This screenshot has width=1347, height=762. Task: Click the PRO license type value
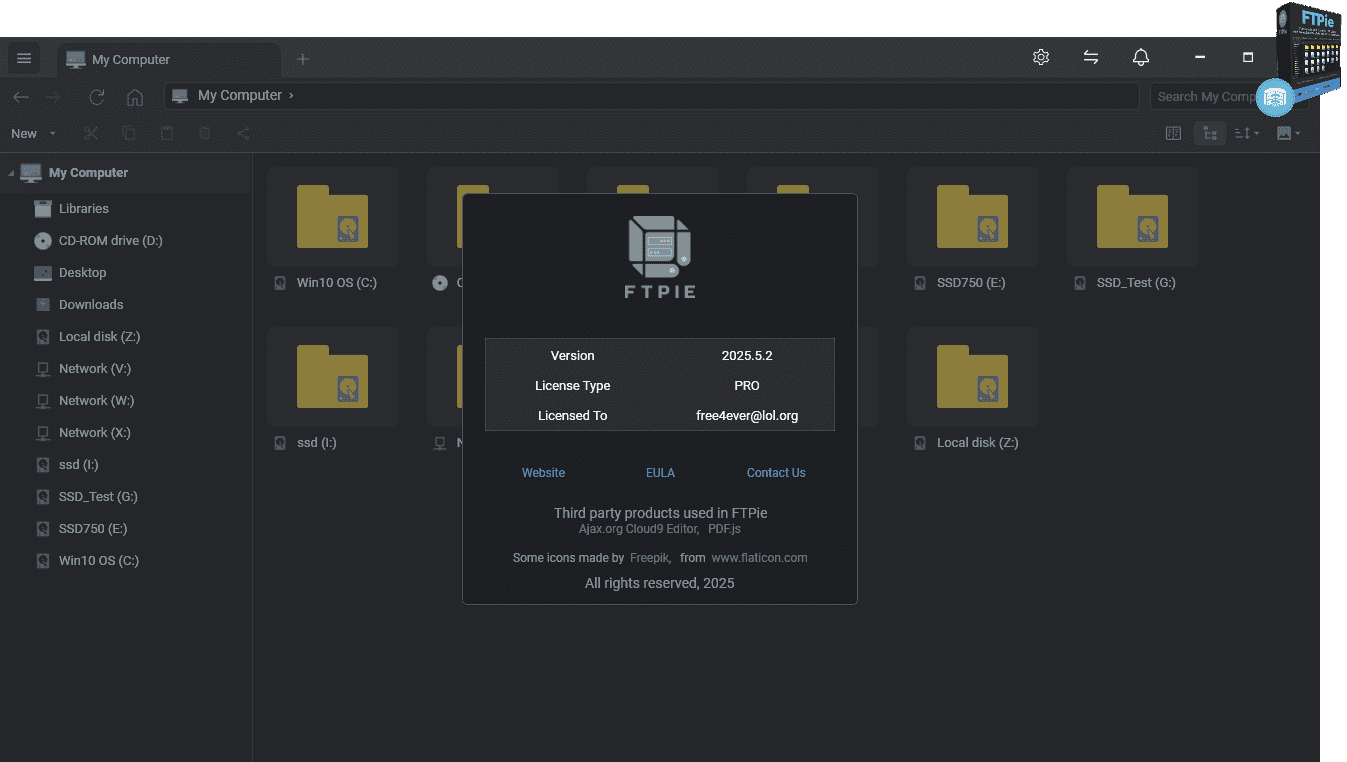click(747, 386)
